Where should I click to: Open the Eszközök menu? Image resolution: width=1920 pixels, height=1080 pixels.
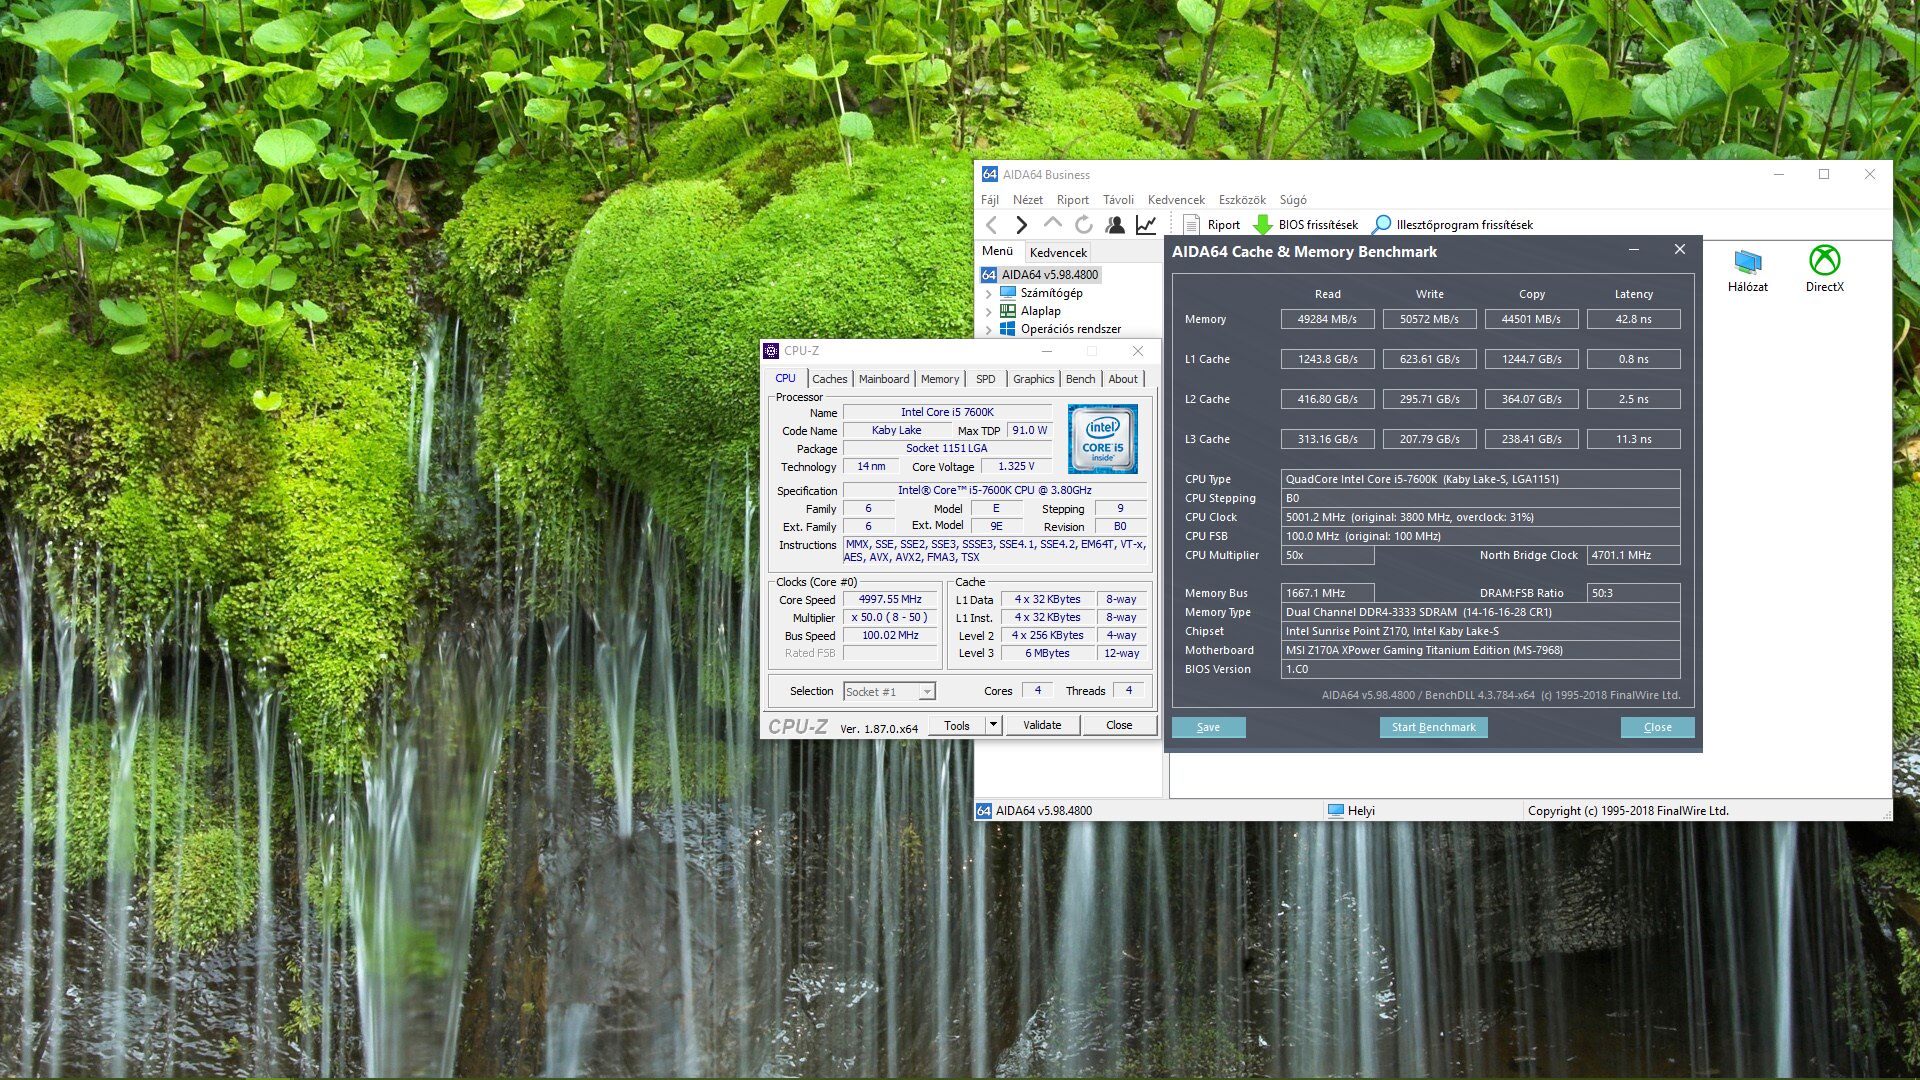click(1241, 200)
